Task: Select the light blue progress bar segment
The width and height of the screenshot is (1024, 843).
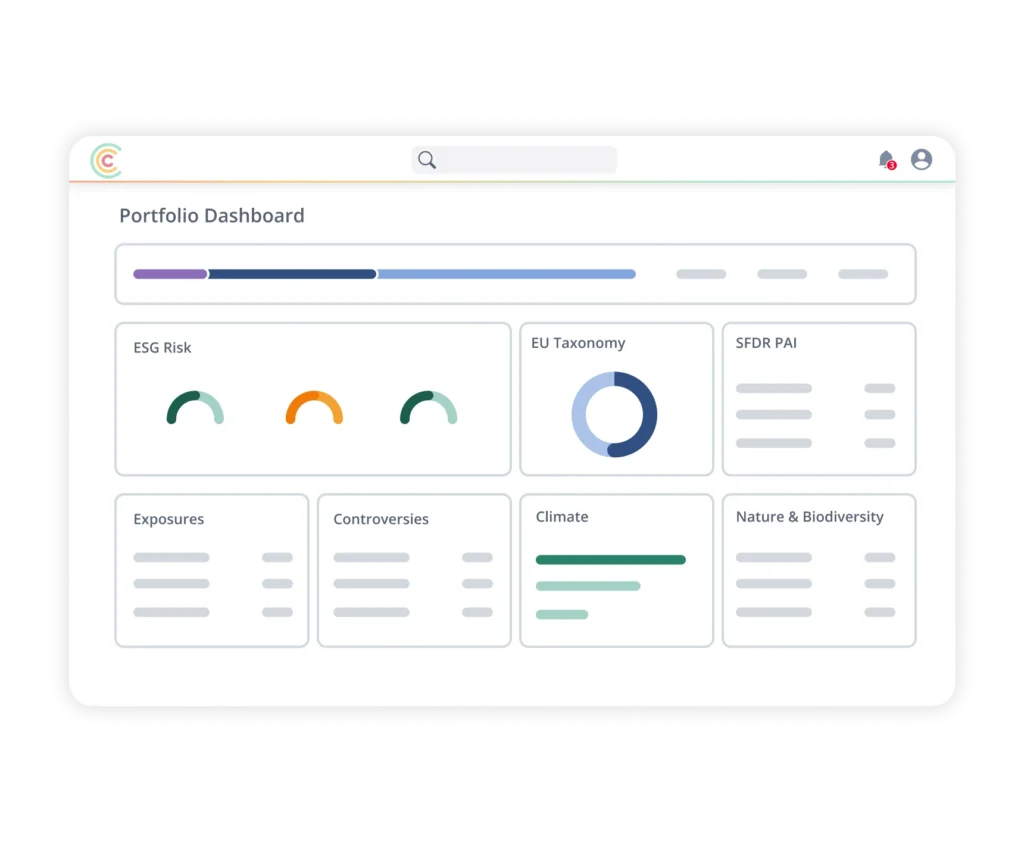Action: [506, 274]
